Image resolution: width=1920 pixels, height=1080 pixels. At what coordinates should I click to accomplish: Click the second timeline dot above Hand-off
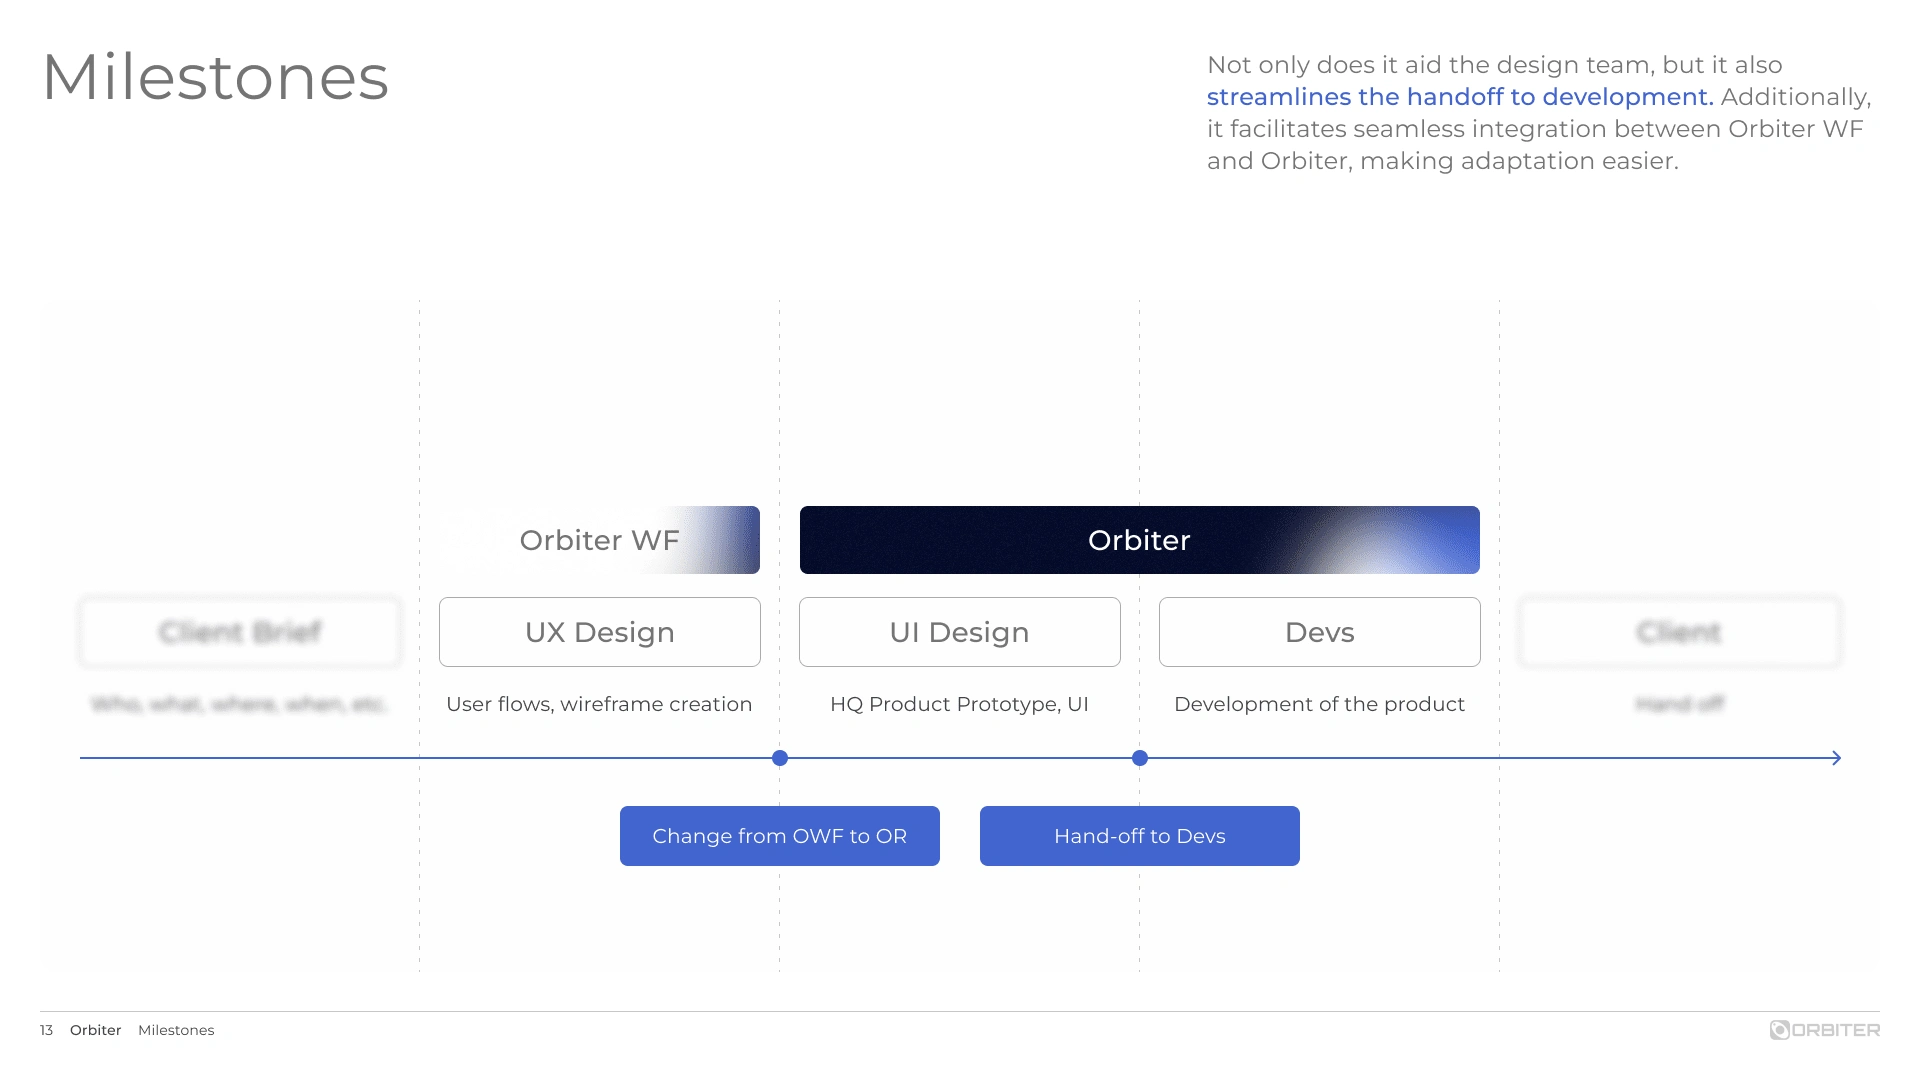(x=1140, y=758)
